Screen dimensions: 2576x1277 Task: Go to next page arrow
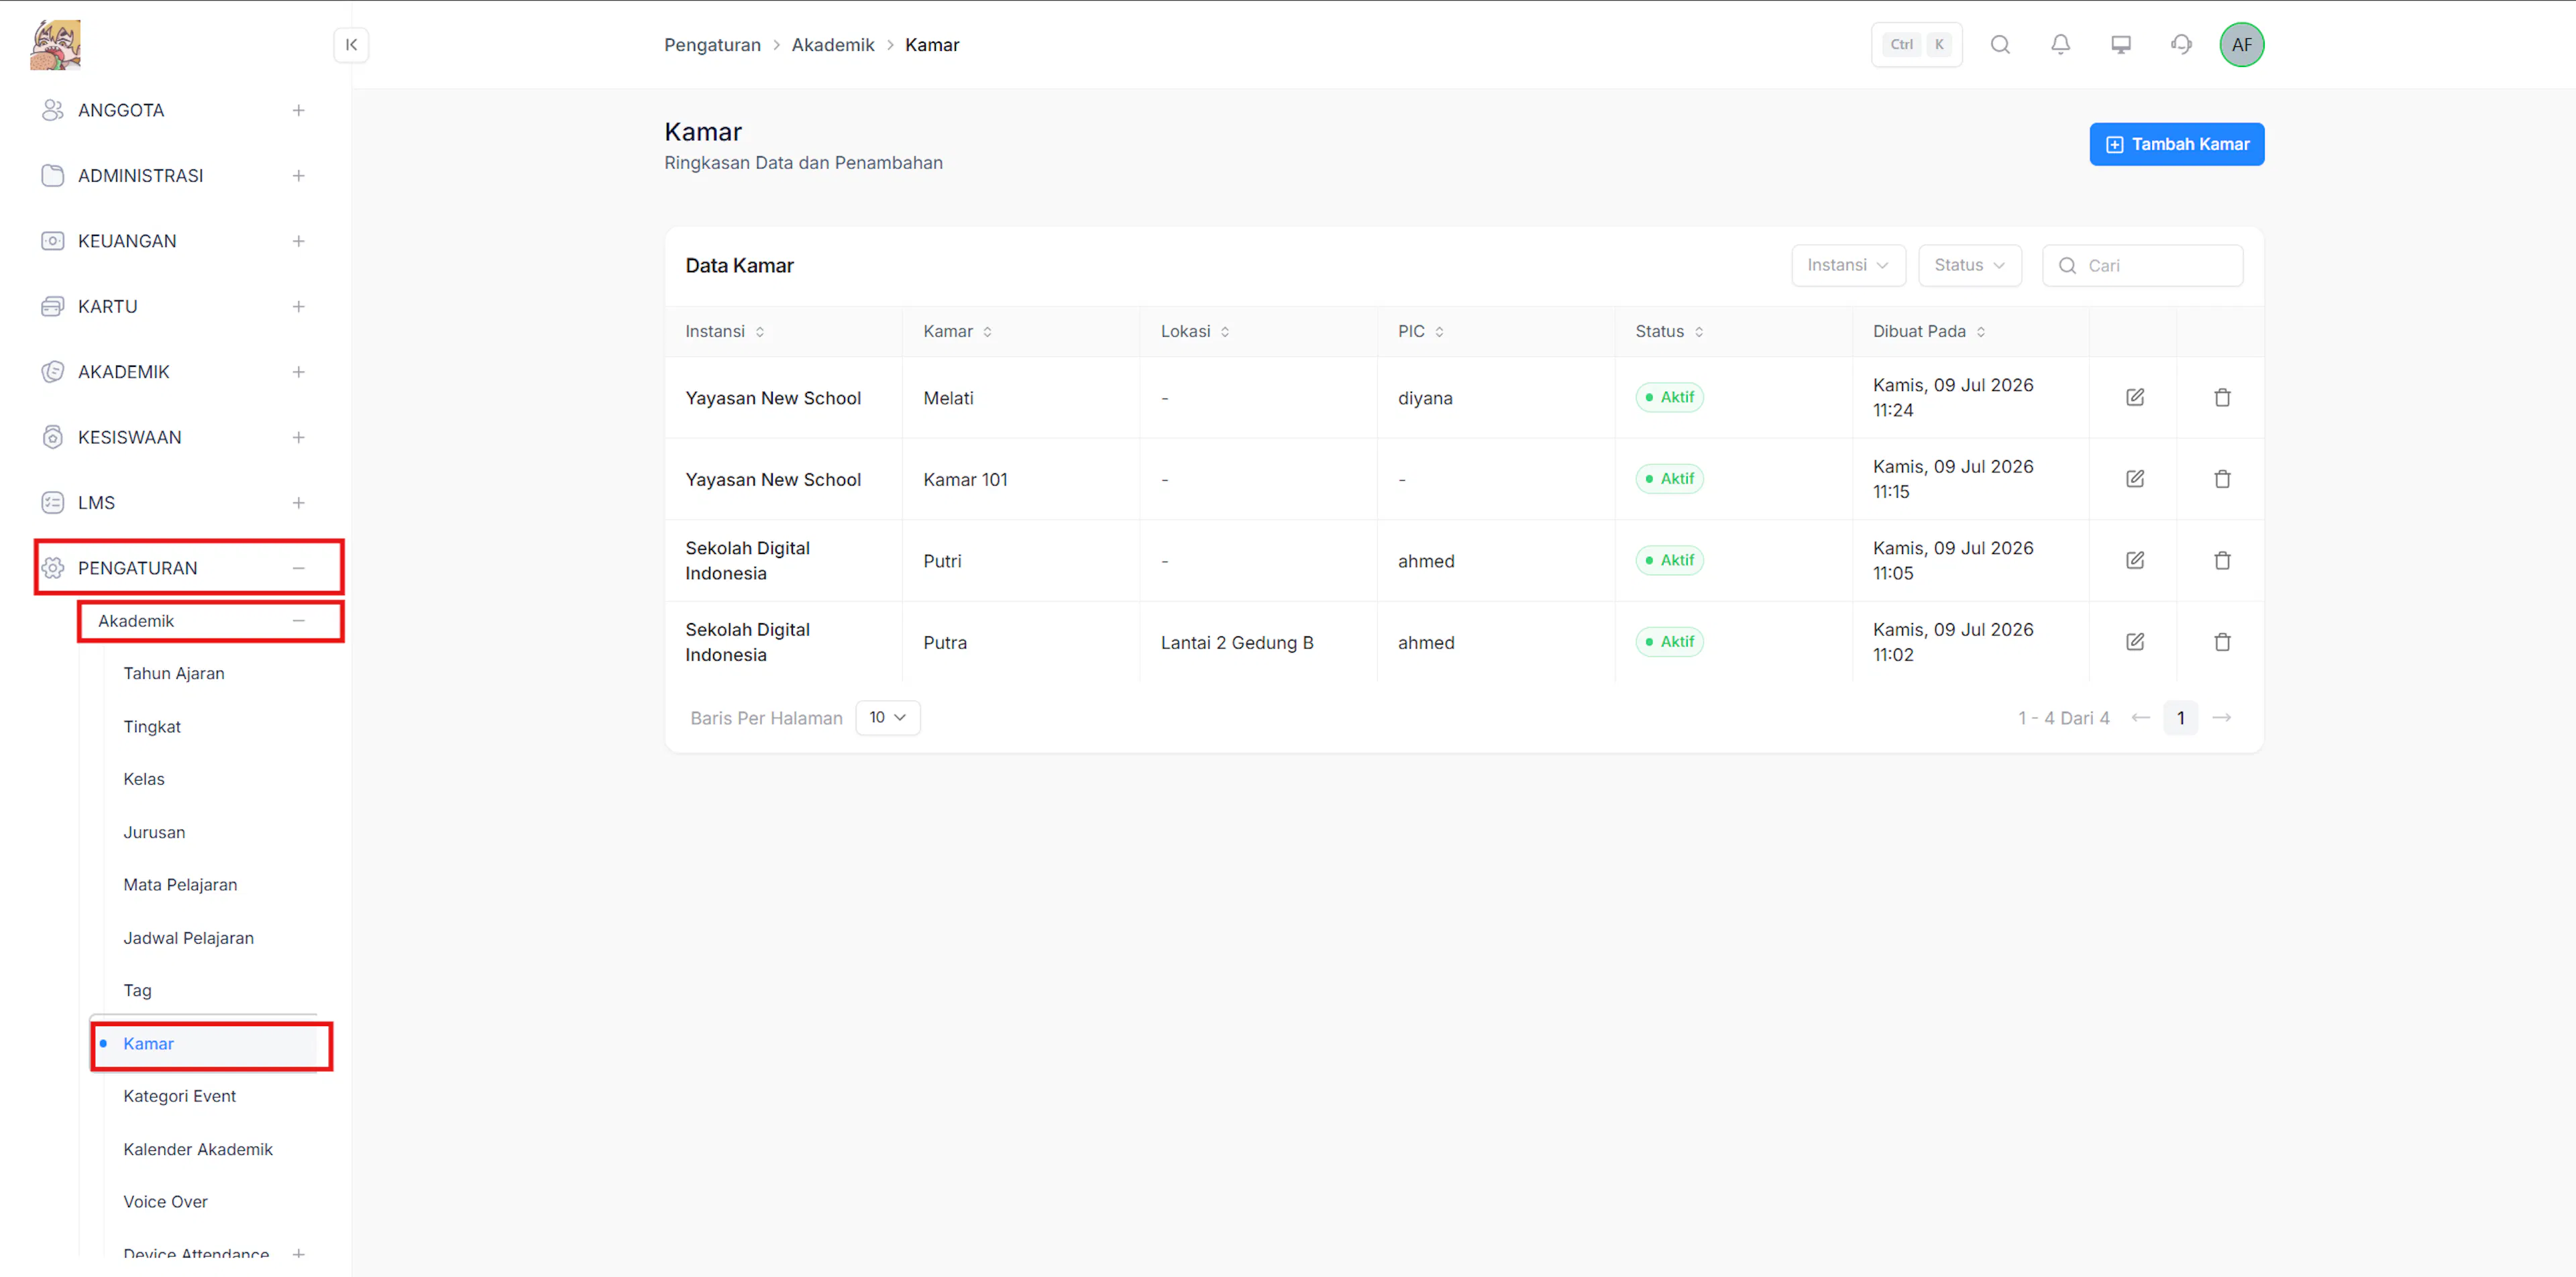click(x=2222, y=718)
